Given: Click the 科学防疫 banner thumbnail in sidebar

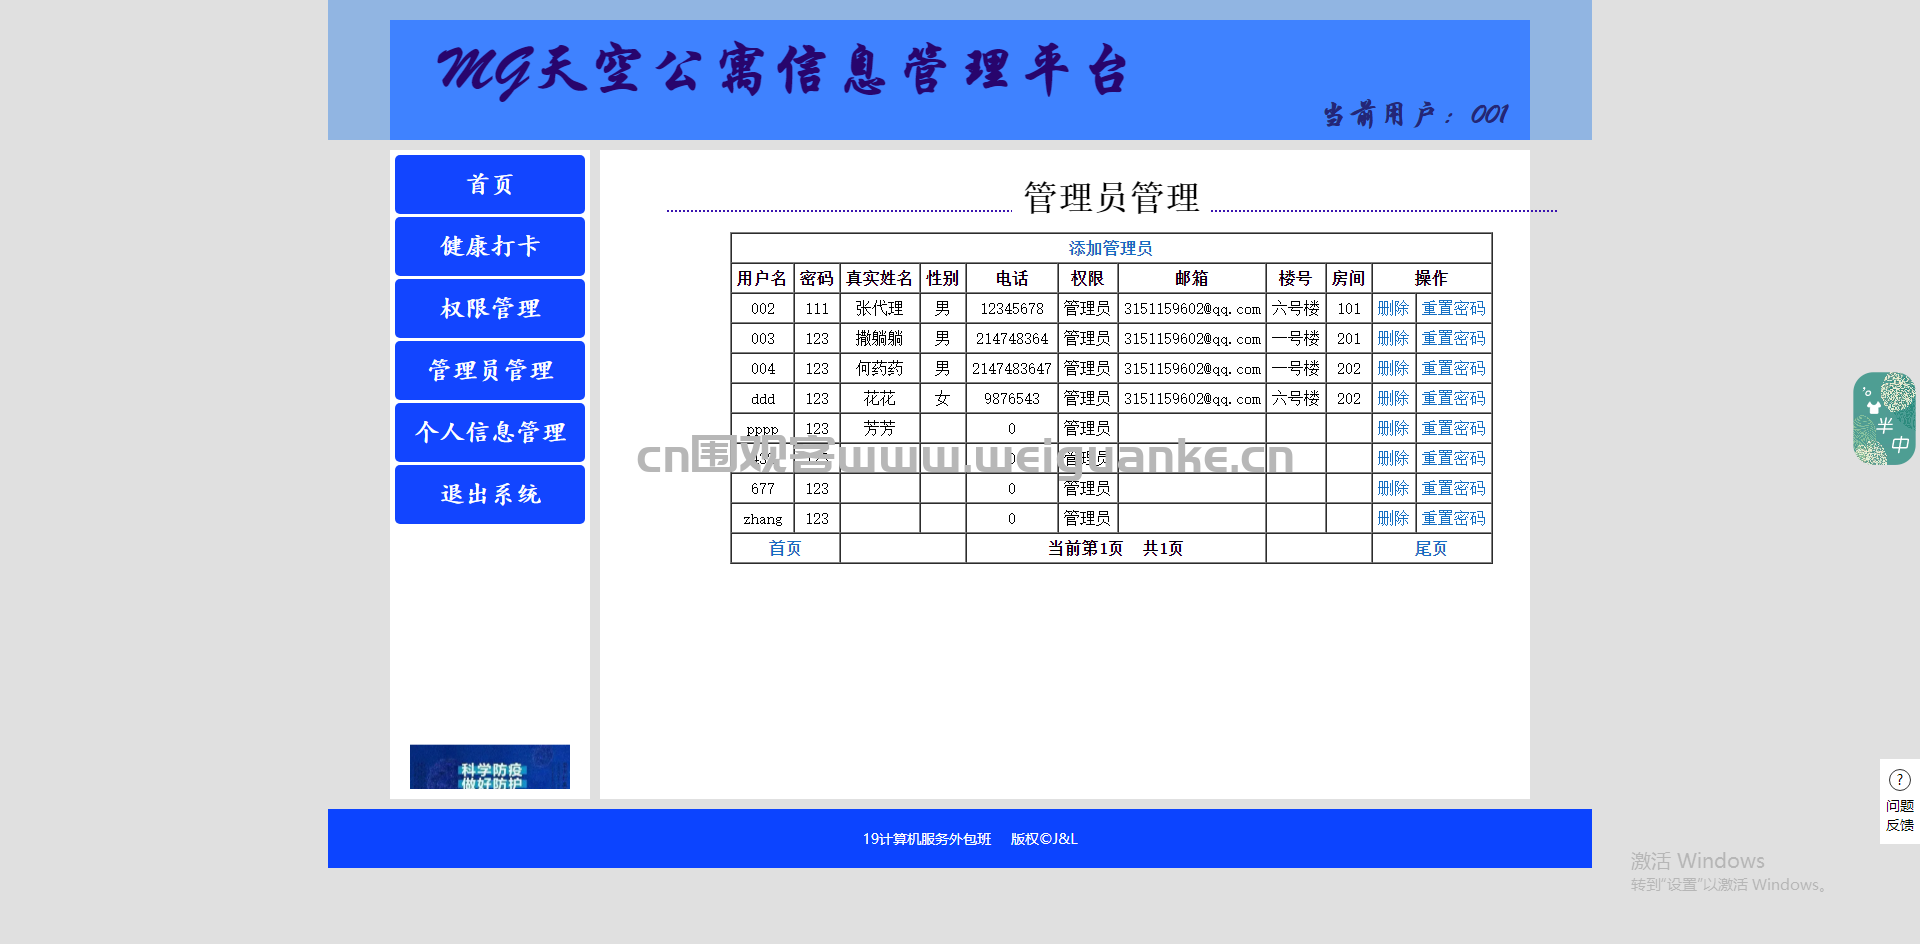Looking at the screenshot, I should point(490,767).
